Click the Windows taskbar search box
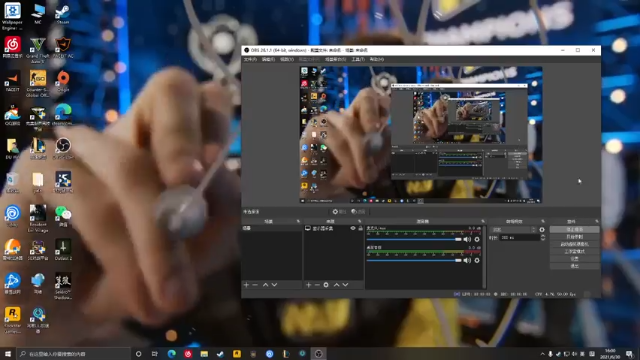This screenshot has width=640, height=360. pyautogui.click(x=73, y=353)
